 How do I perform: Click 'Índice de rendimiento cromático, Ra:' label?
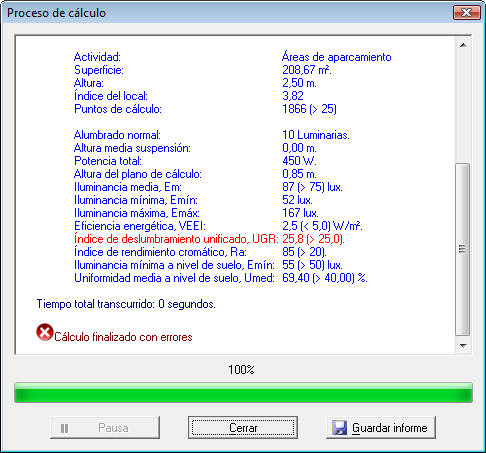click(160, 252)
